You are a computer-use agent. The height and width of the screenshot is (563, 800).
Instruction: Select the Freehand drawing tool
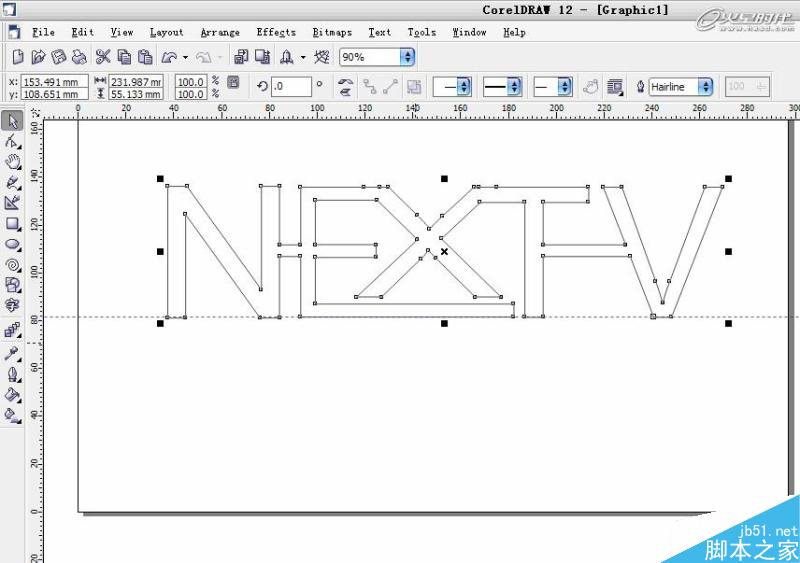12,182
